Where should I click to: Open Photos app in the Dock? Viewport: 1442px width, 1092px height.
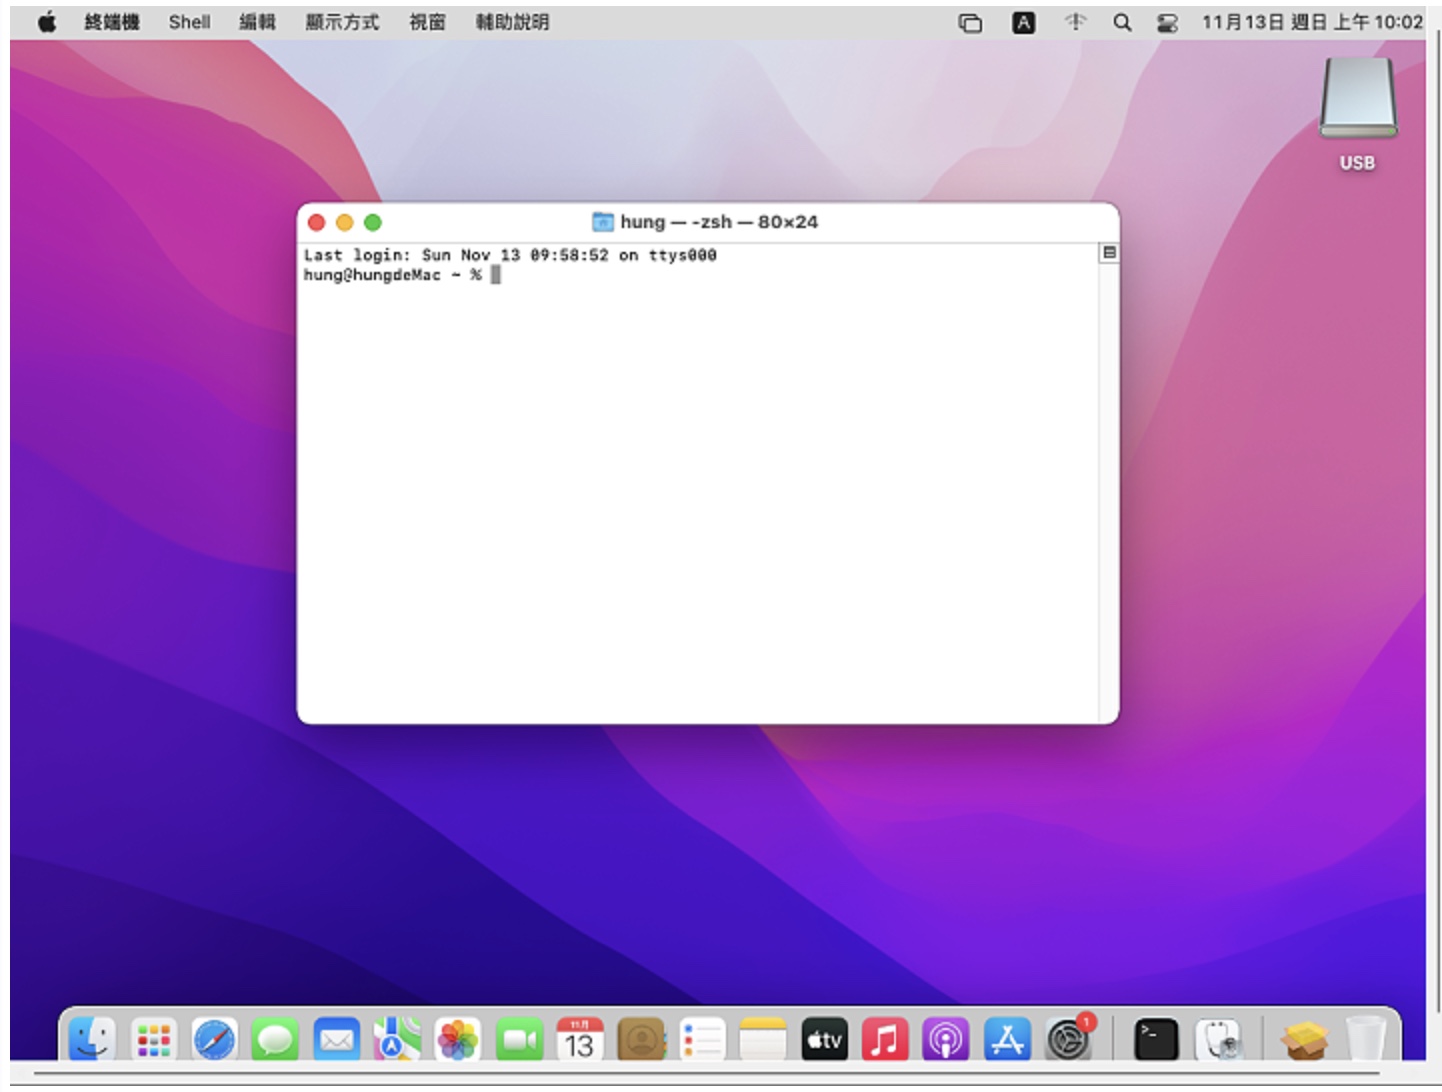[x=458, y=1040]
